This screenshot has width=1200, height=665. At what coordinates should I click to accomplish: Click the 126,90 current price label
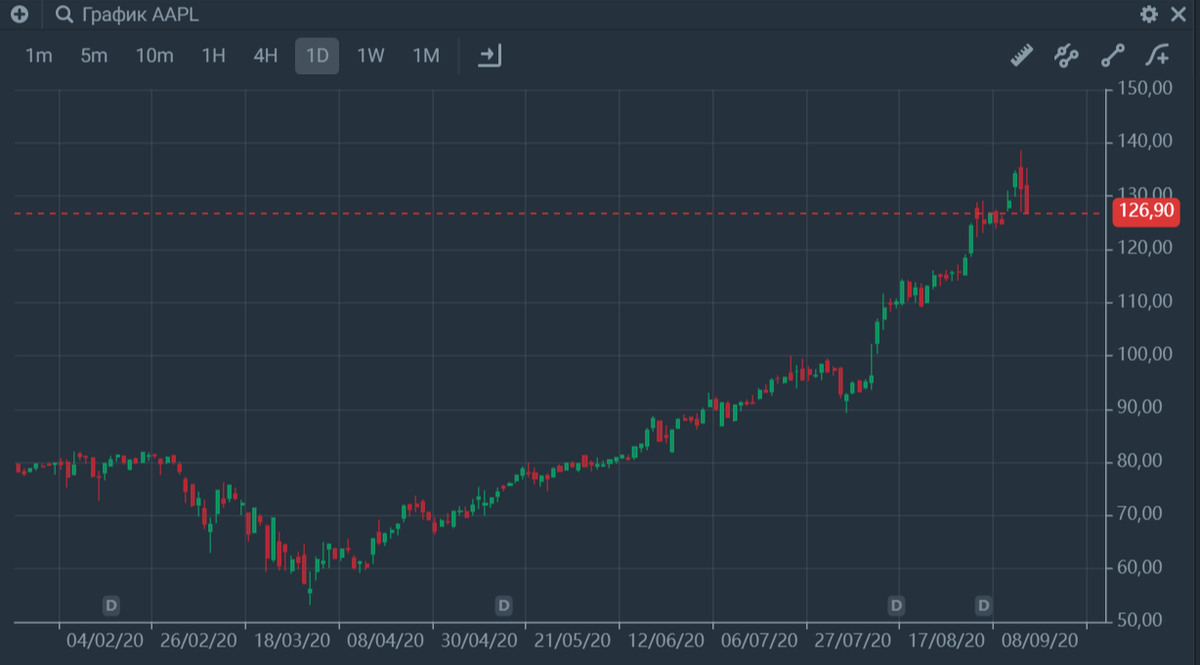(x=1146, y=213)
